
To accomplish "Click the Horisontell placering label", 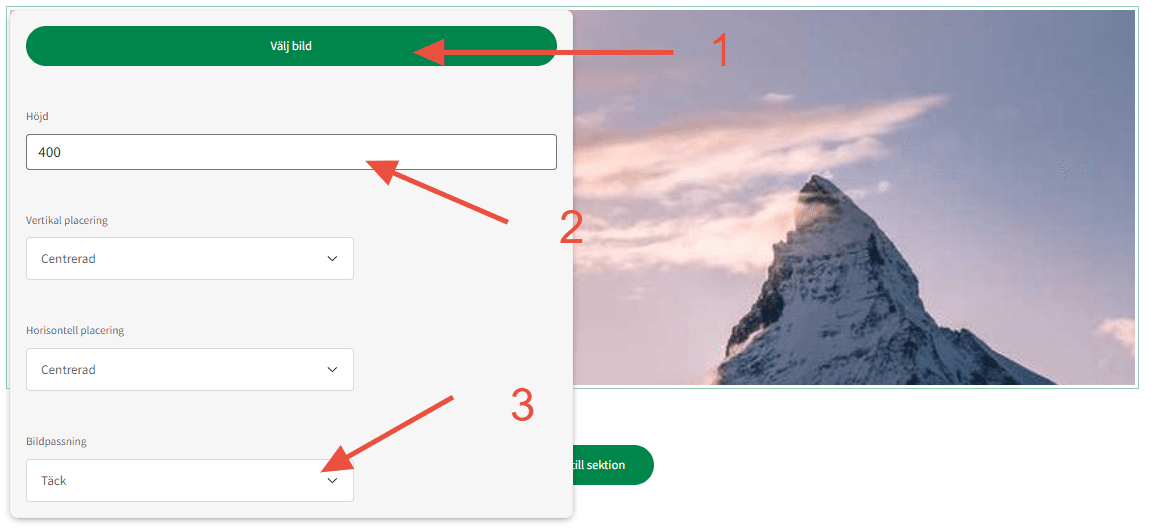I will click(x=75, y=331).
